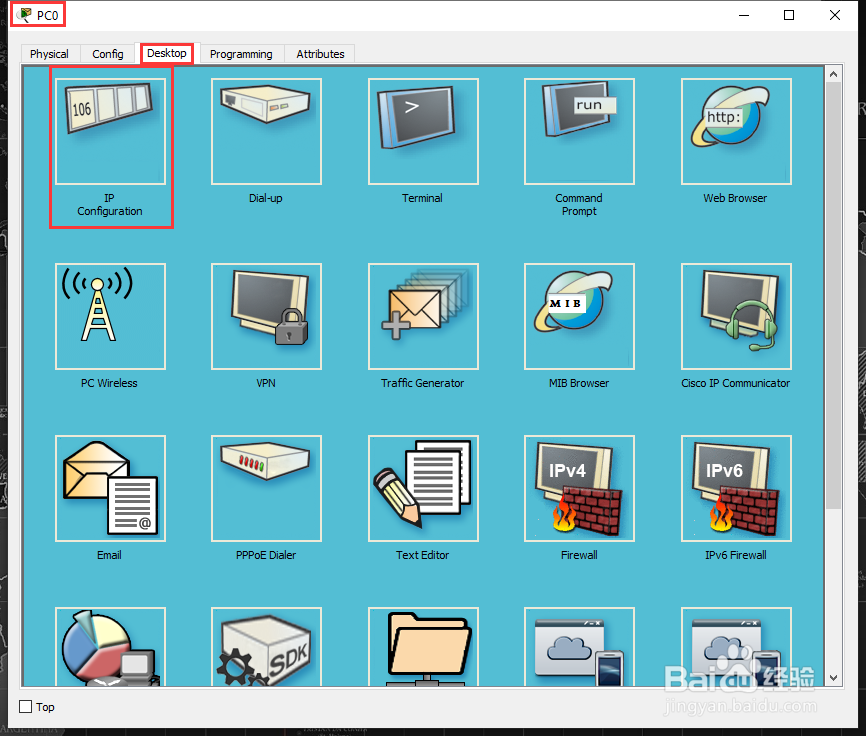This screenshot has height=736, width=866.
Task: Click the scrollbar up arrow
Action: (x=833, y=73)
